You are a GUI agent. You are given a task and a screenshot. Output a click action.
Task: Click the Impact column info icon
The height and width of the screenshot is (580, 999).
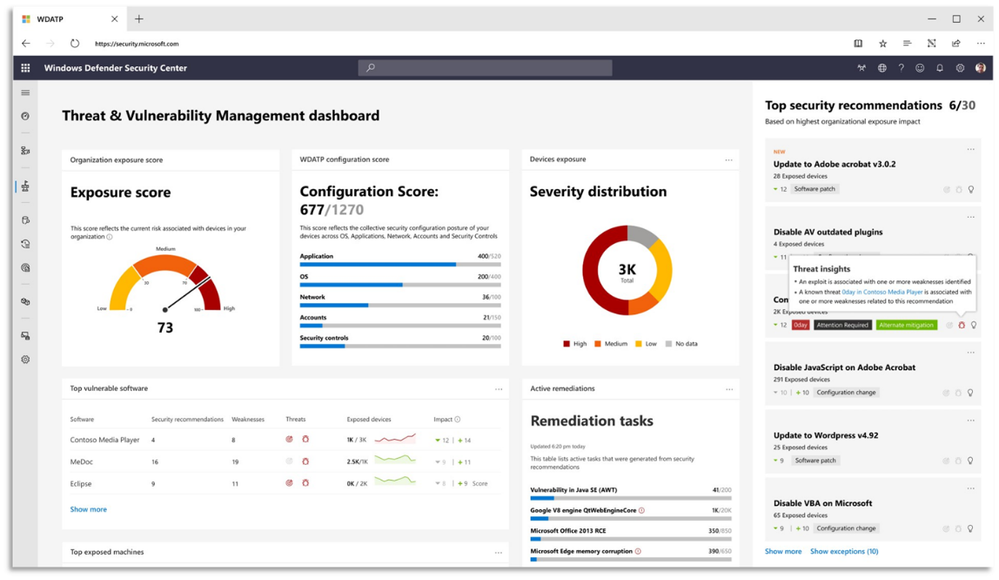click(x=457, y=419)
